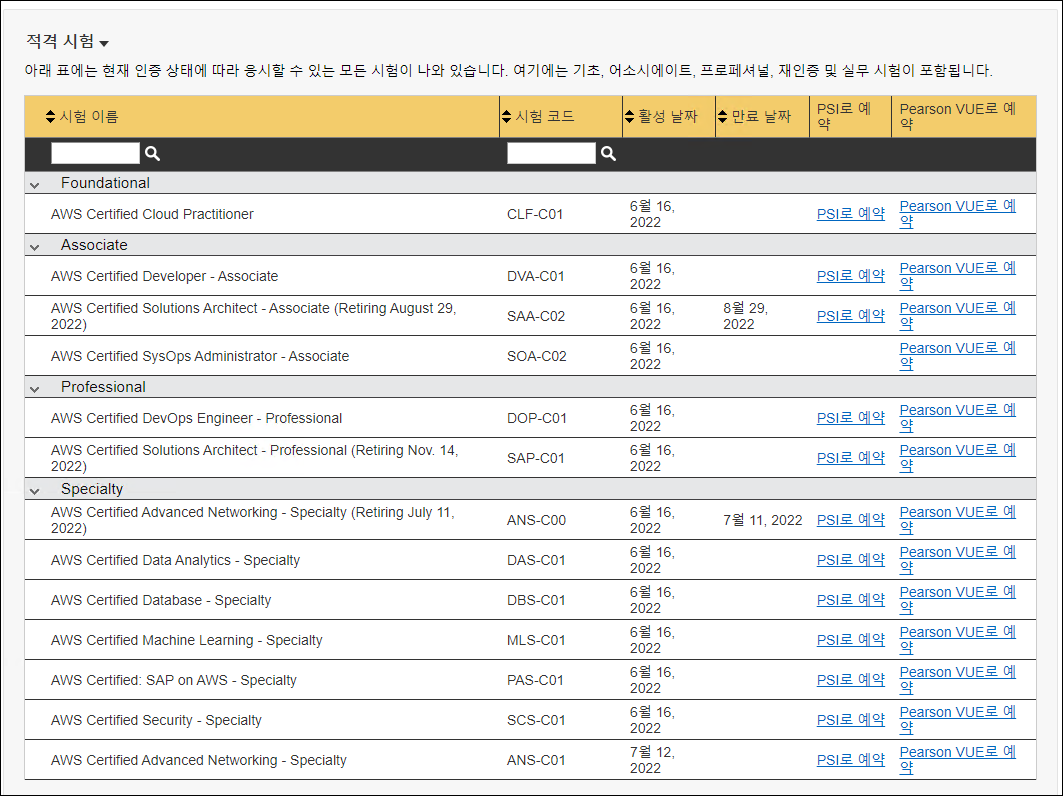Collapse the Associate group
The width and height of the screenshot is (1063, 796).
pyautogui.click(x=35, y=247)
